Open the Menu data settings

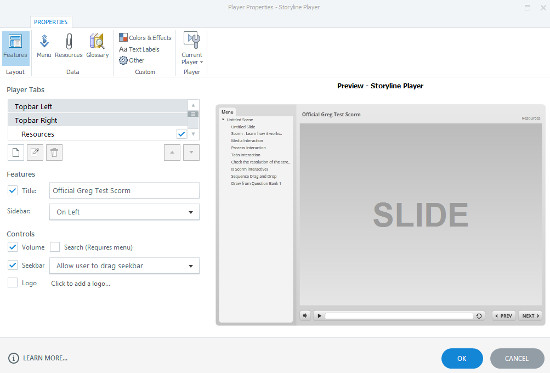tap(44, 46)
